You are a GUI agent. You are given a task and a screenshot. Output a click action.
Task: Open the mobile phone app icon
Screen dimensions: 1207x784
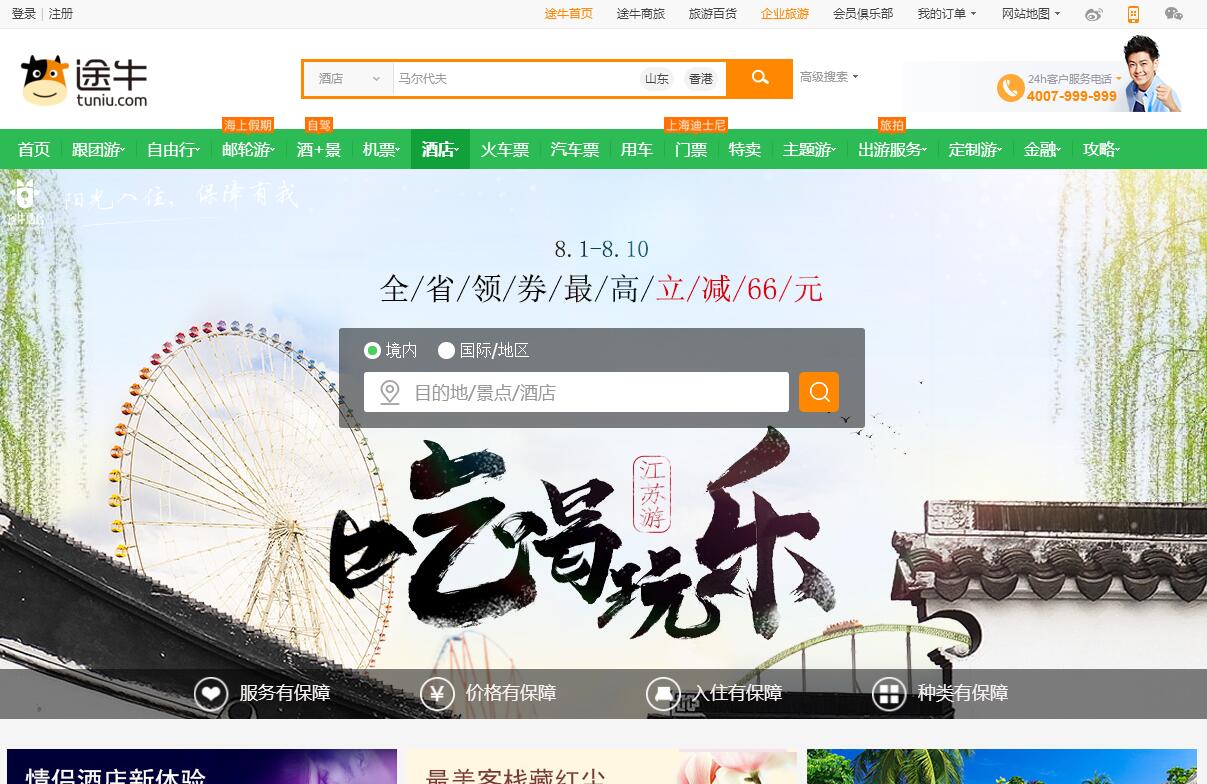point(1133,14)
